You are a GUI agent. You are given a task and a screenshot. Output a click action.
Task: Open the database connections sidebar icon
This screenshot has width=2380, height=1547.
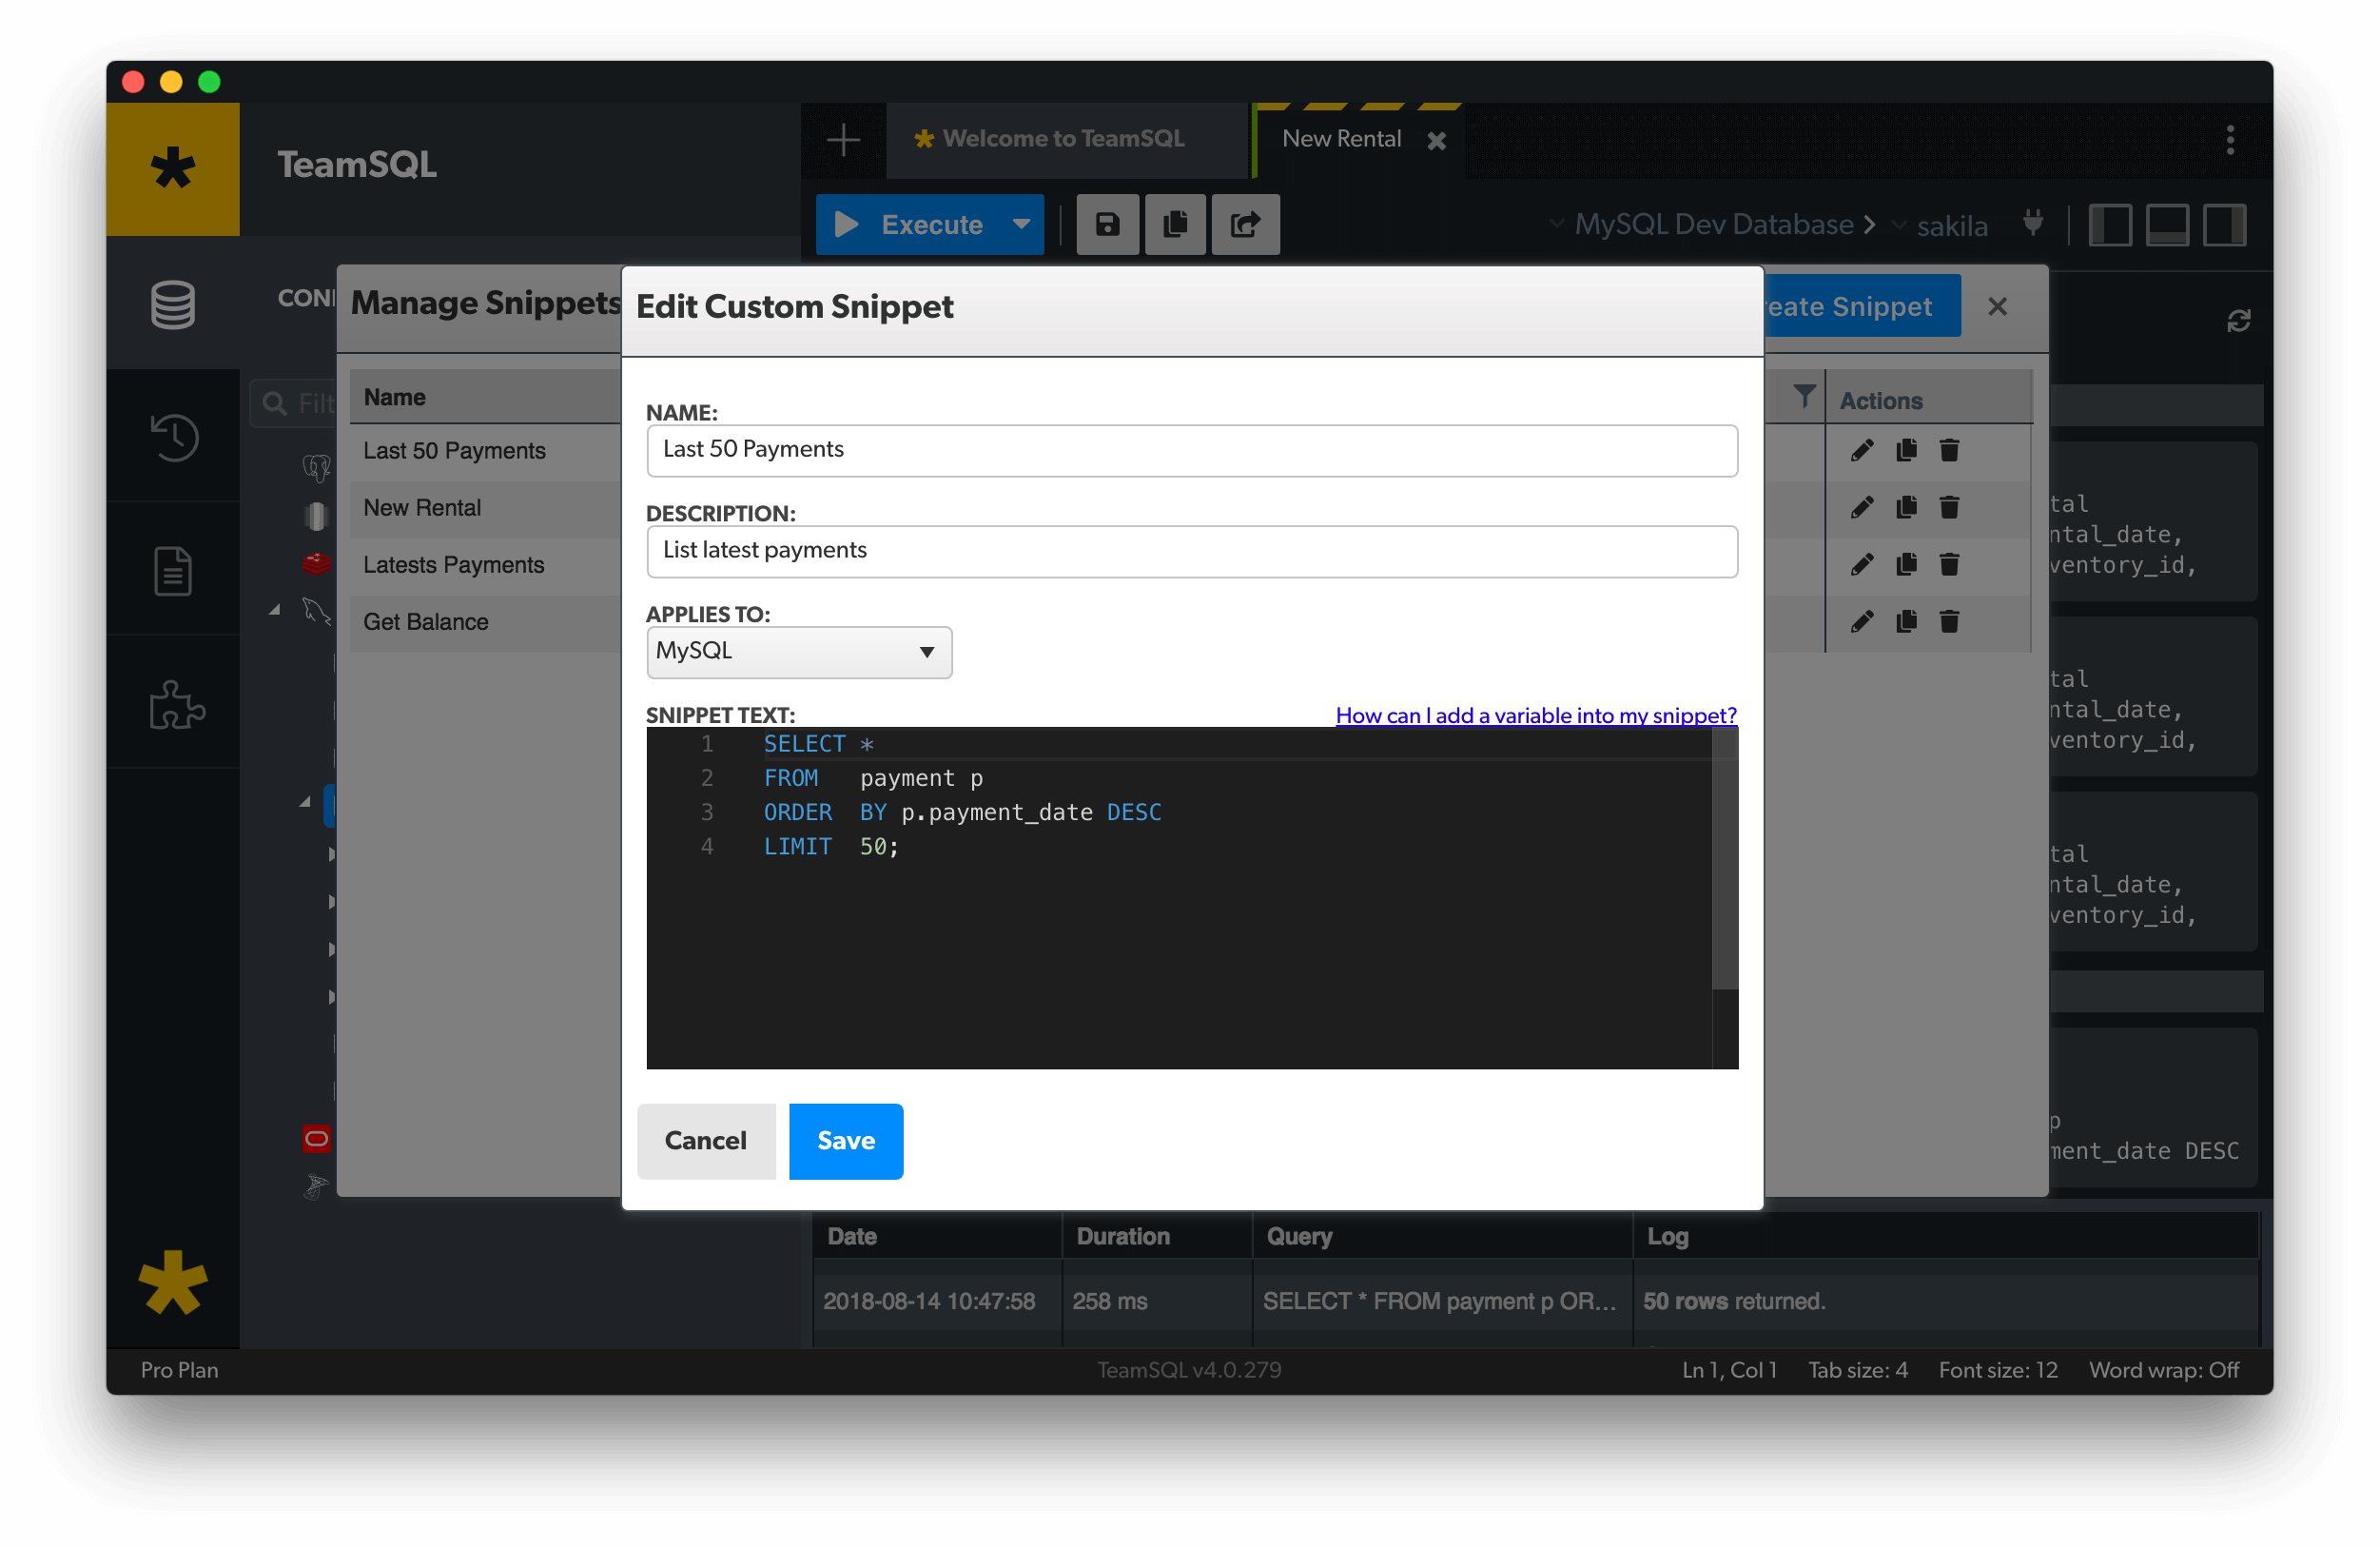[172, 304]
